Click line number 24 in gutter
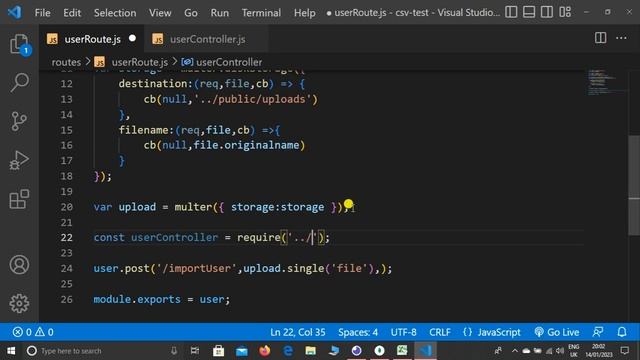This screenshot has width=640, height=360. click(x=67, y=268)
